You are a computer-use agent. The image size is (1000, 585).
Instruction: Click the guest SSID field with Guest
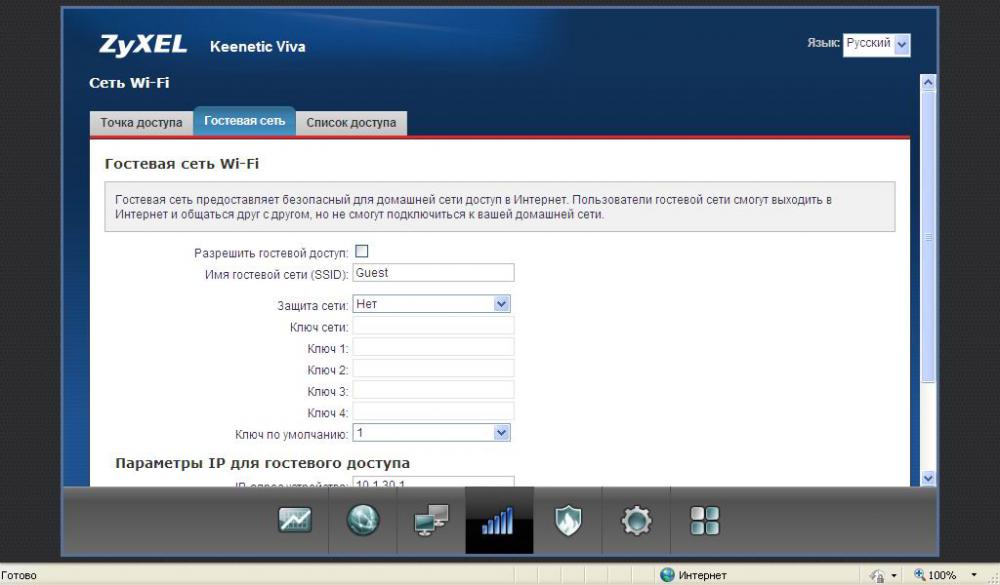point(433,272)
